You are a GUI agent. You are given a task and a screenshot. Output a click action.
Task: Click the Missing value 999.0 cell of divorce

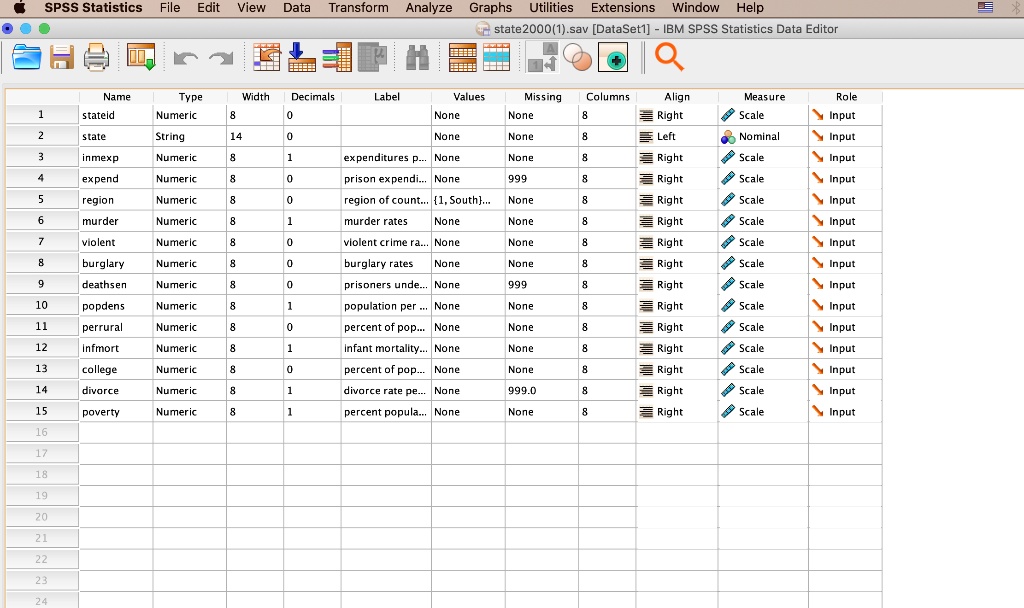coord(541,390)
